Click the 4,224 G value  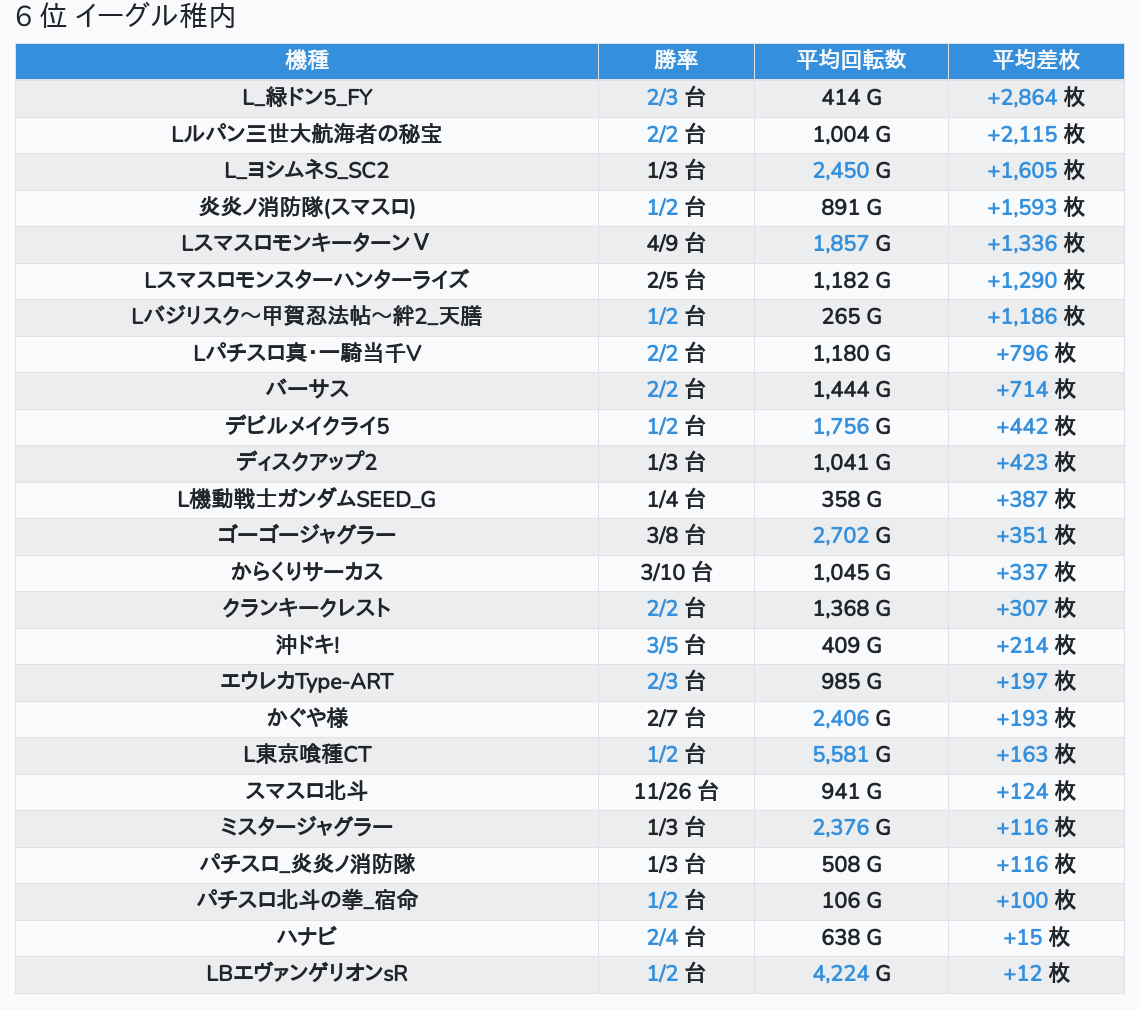coord(851,974)
